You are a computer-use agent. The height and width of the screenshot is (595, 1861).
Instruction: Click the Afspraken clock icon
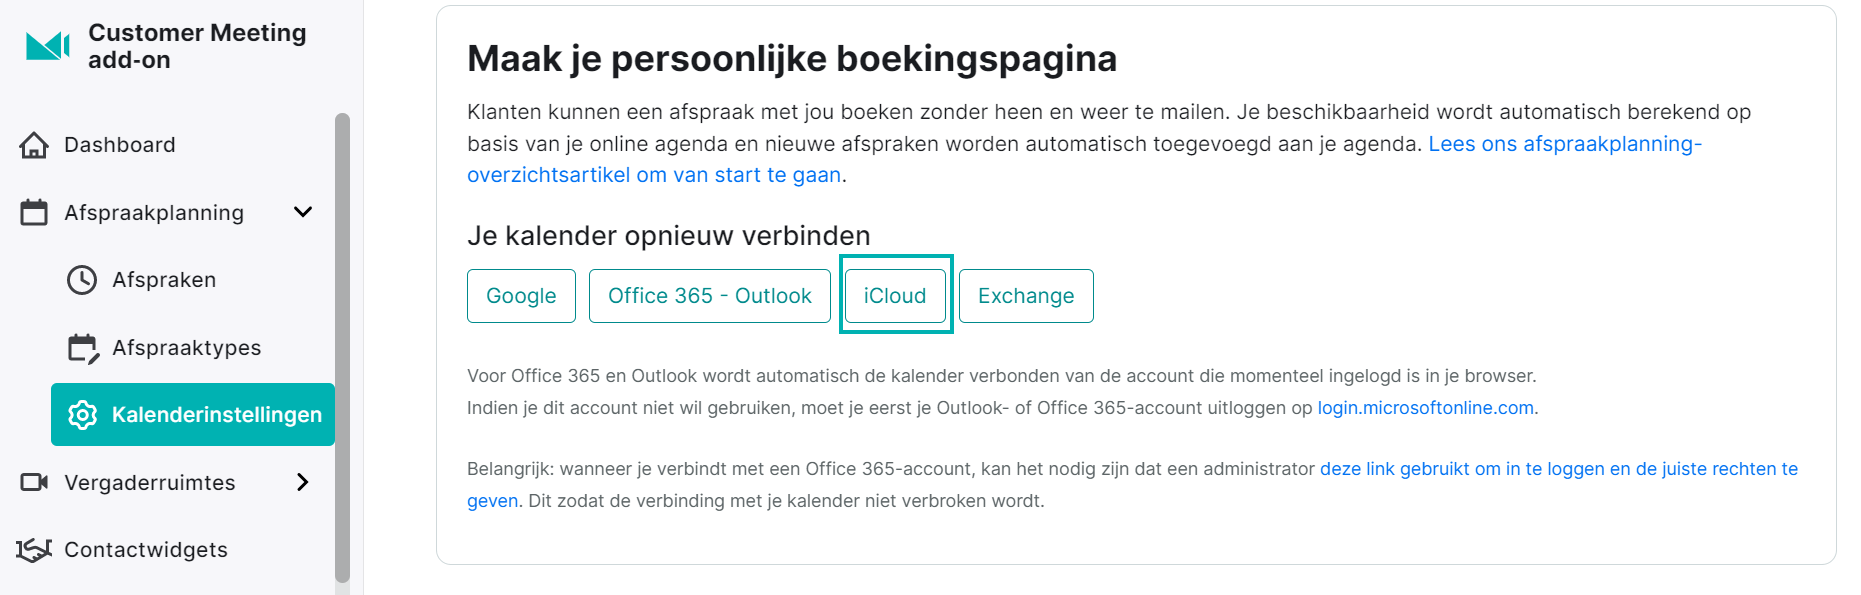coord(82,280)
